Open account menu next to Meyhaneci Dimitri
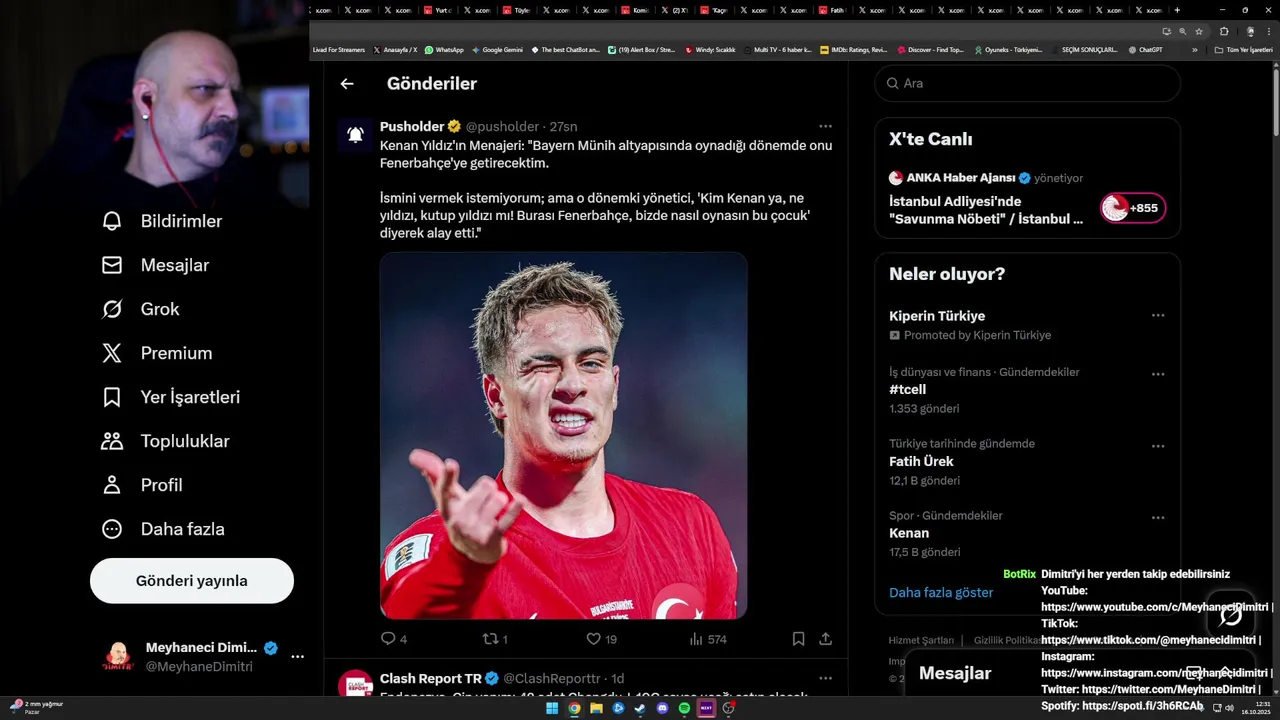 click(x=297, y=657)
